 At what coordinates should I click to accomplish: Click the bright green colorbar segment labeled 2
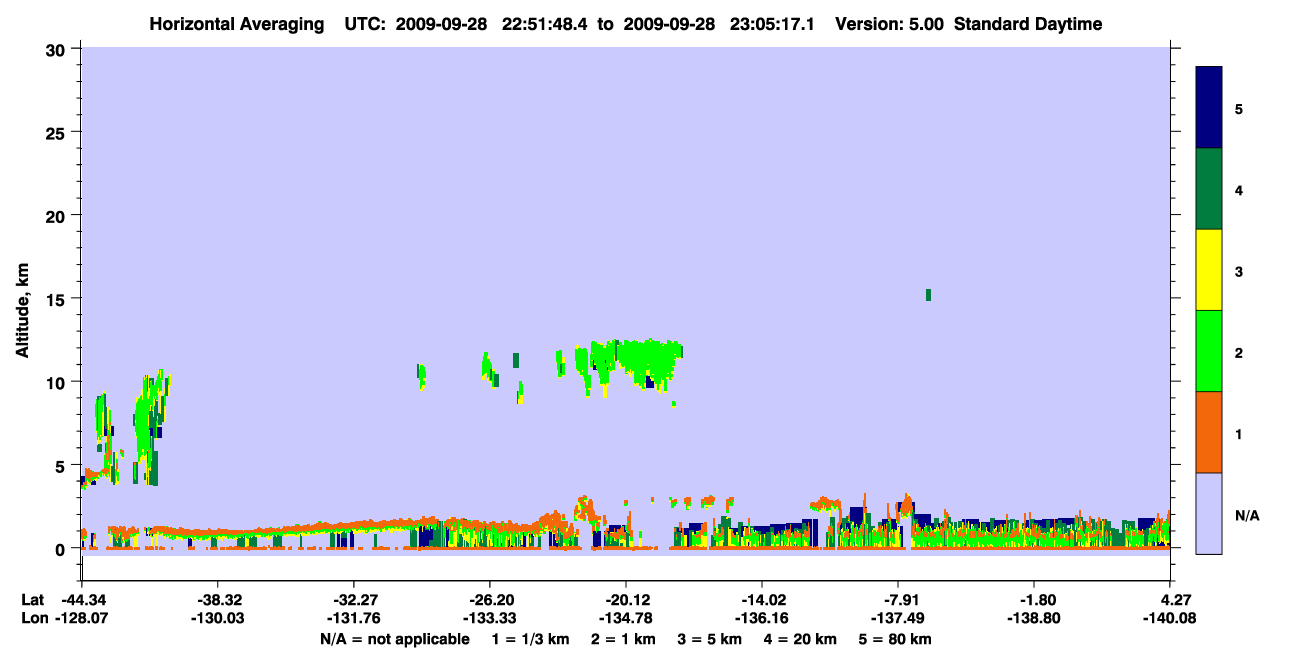pyautogui.click(x=1209, y=351)
